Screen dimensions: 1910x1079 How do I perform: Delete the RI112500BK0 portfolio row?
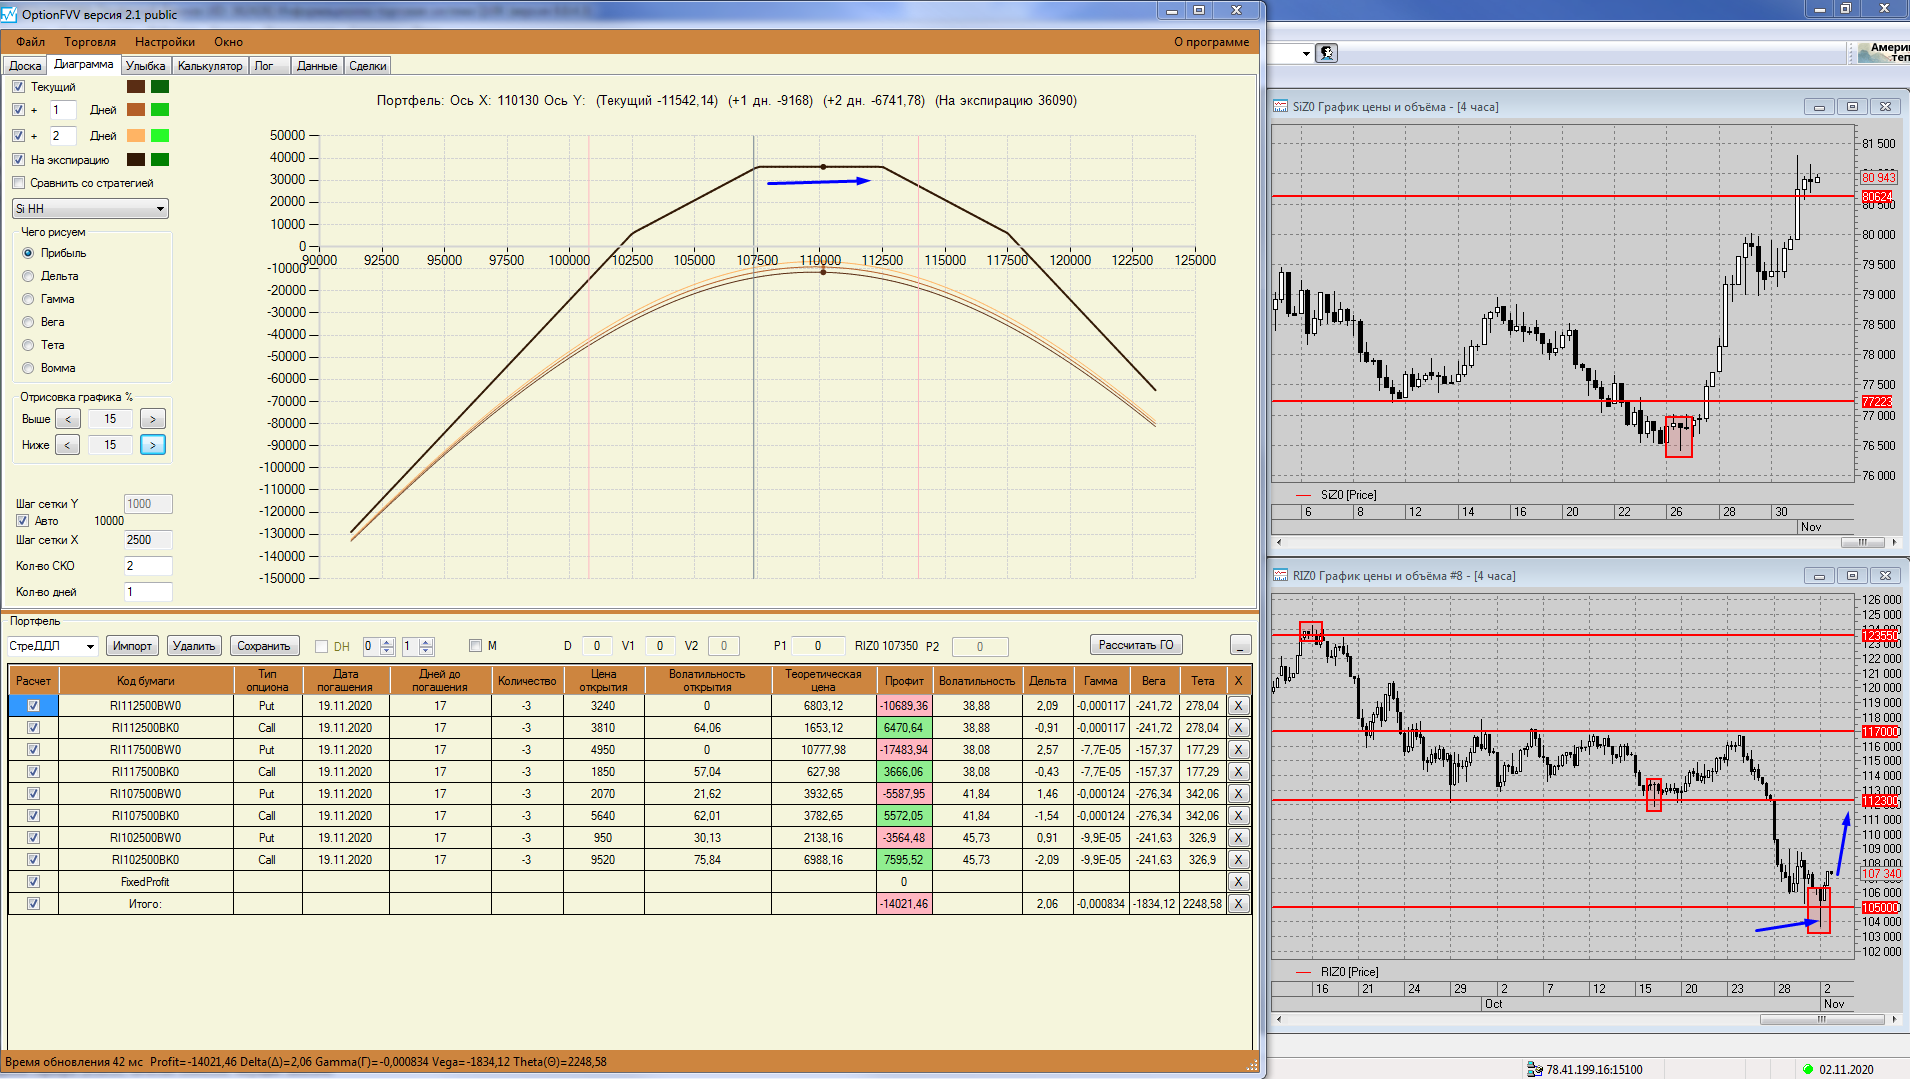tap(1238, 728)
